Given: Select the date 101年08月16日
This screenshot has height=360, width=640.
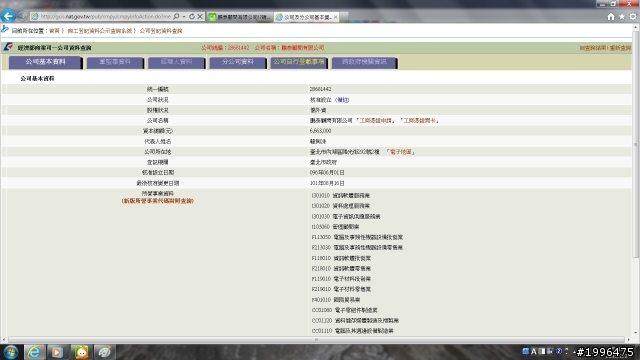Looking at the screenshot, I should point(327,183).
